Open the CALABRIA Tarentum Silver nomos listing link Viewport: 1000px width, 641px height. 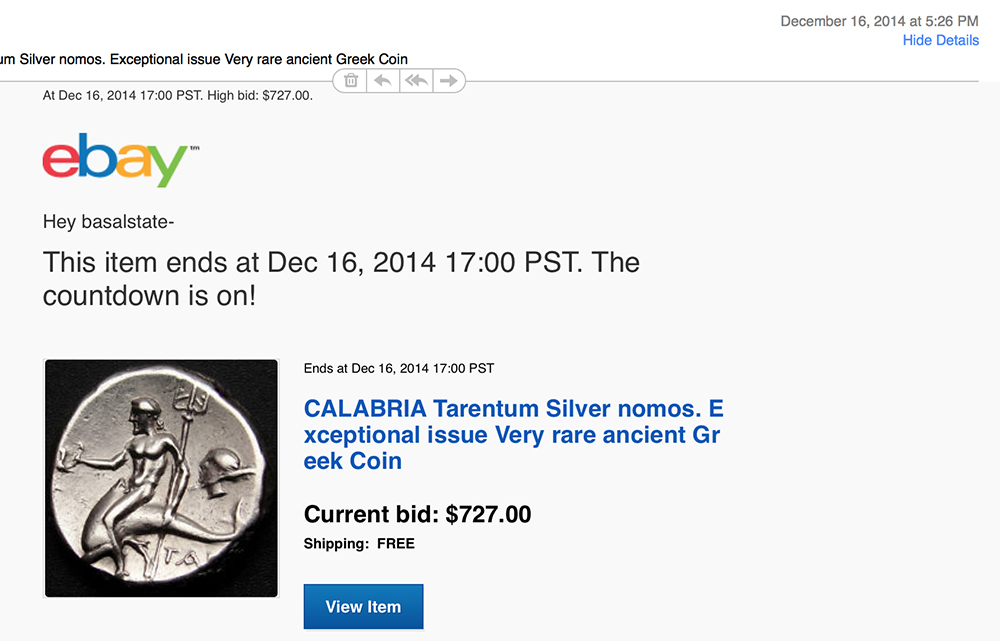click(x=513, y=435)
